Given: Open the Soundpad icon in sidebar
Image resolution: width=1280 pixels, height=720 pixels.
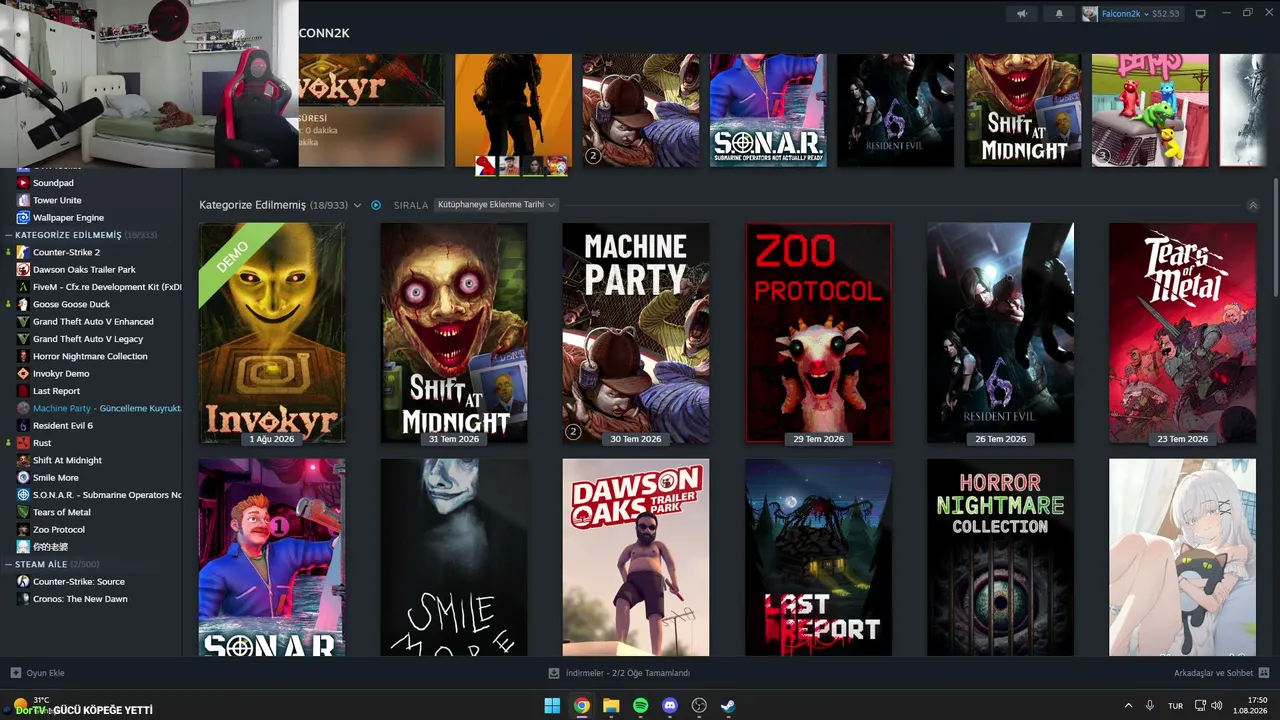Looking at the screenshot, I should [x=23, y=183].
